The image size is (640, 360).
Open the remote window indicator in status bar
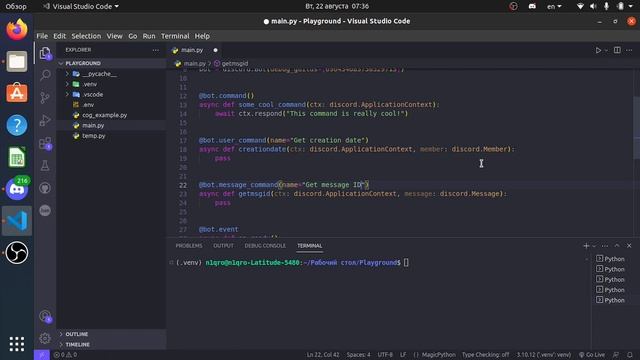[42, 355]
